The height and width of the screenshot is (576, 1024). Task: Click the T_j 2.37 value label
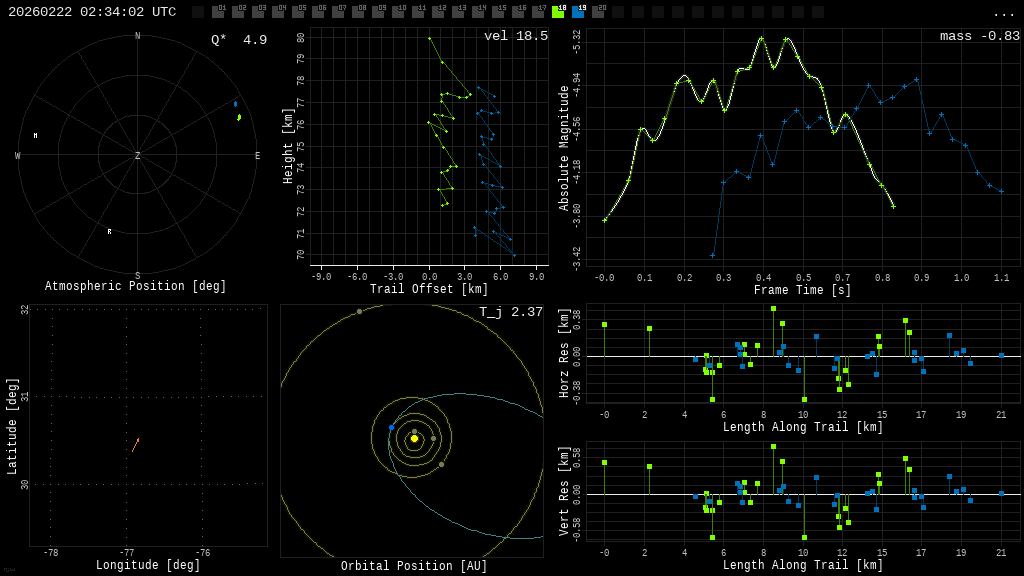tap(510, 312)
